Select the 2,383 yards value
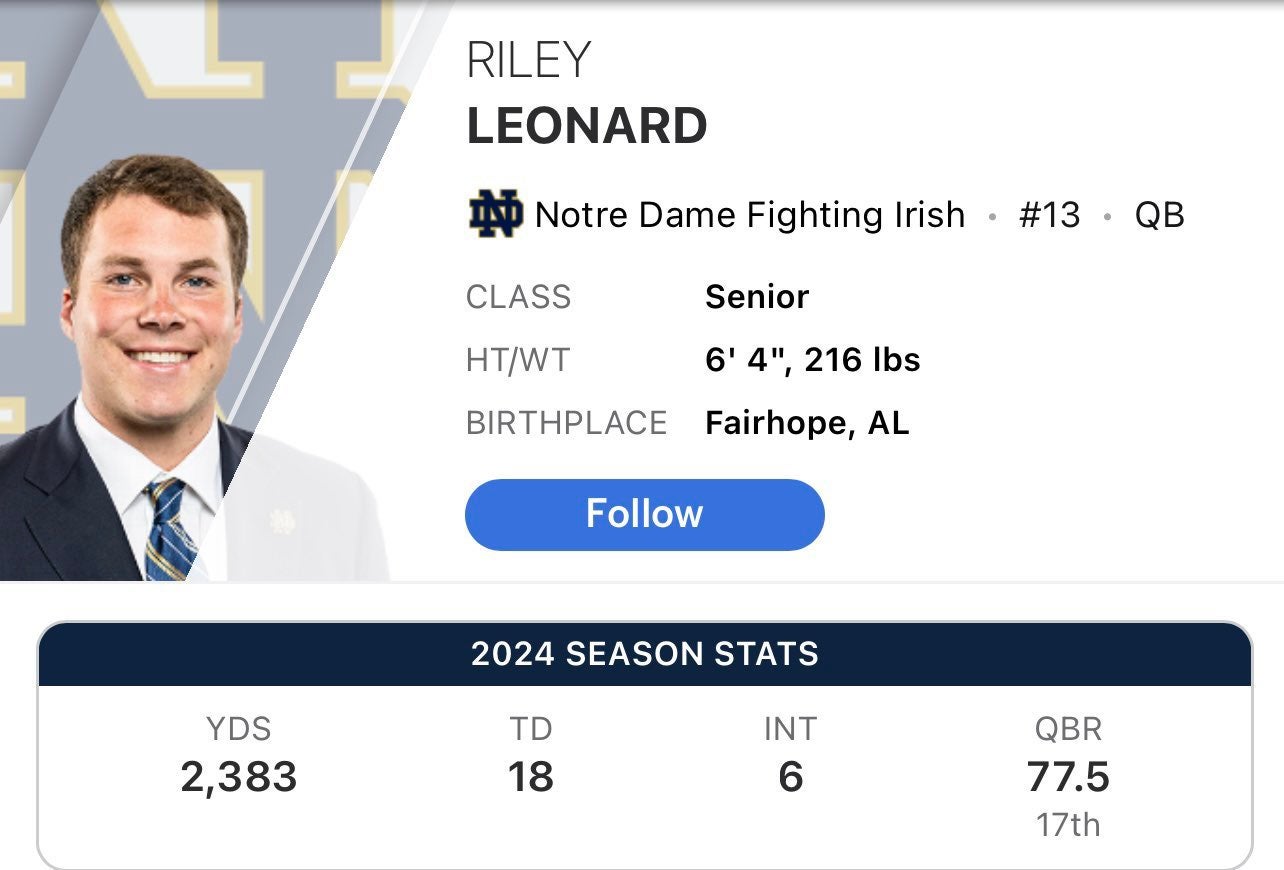1284x870 pixels. pos(238,777)
